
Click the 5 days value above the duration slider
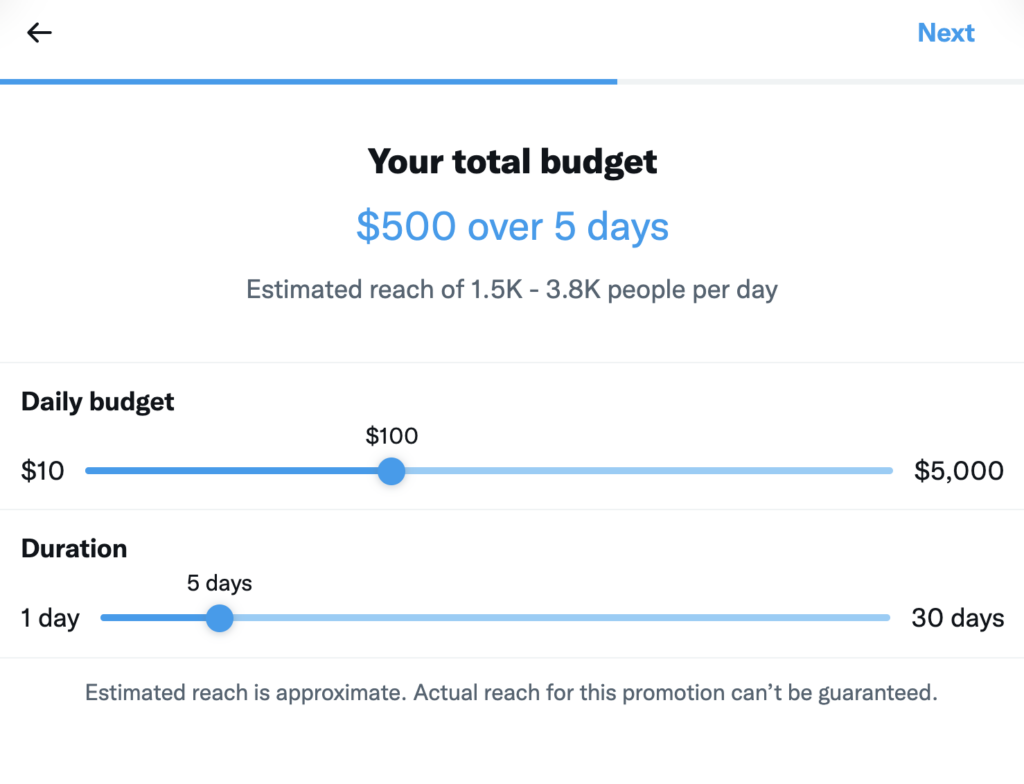(219, 583)
